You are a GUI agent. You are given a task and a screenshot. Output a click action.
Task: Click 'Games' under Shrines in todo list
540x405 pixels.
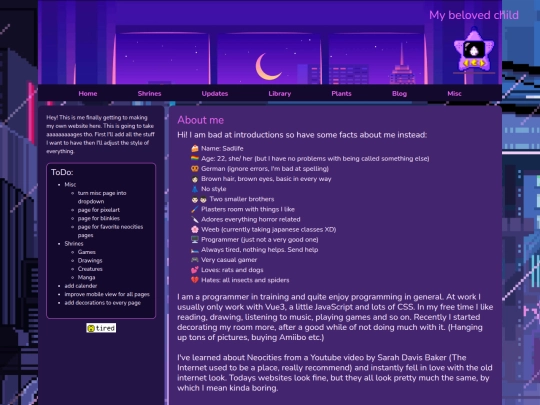pyautogui.click(x=86, y=252)
